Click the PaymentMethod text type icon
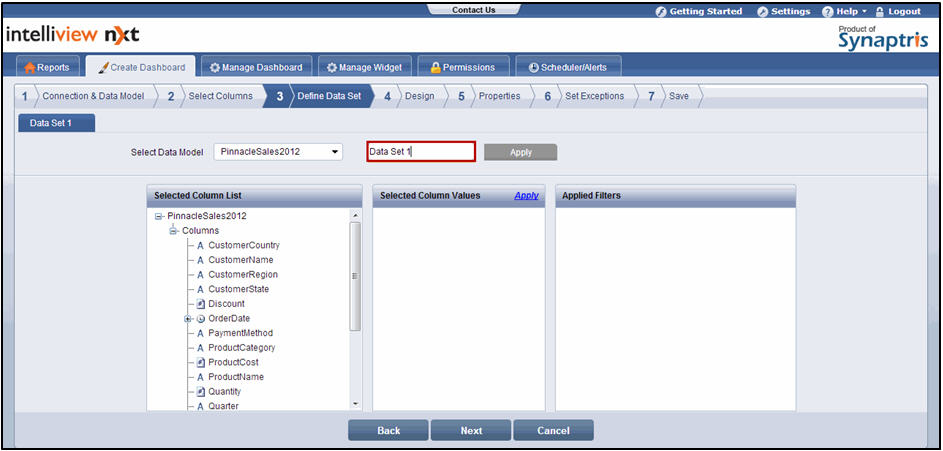The width and height of the screenshot is (943, 451). click(201, 333)
